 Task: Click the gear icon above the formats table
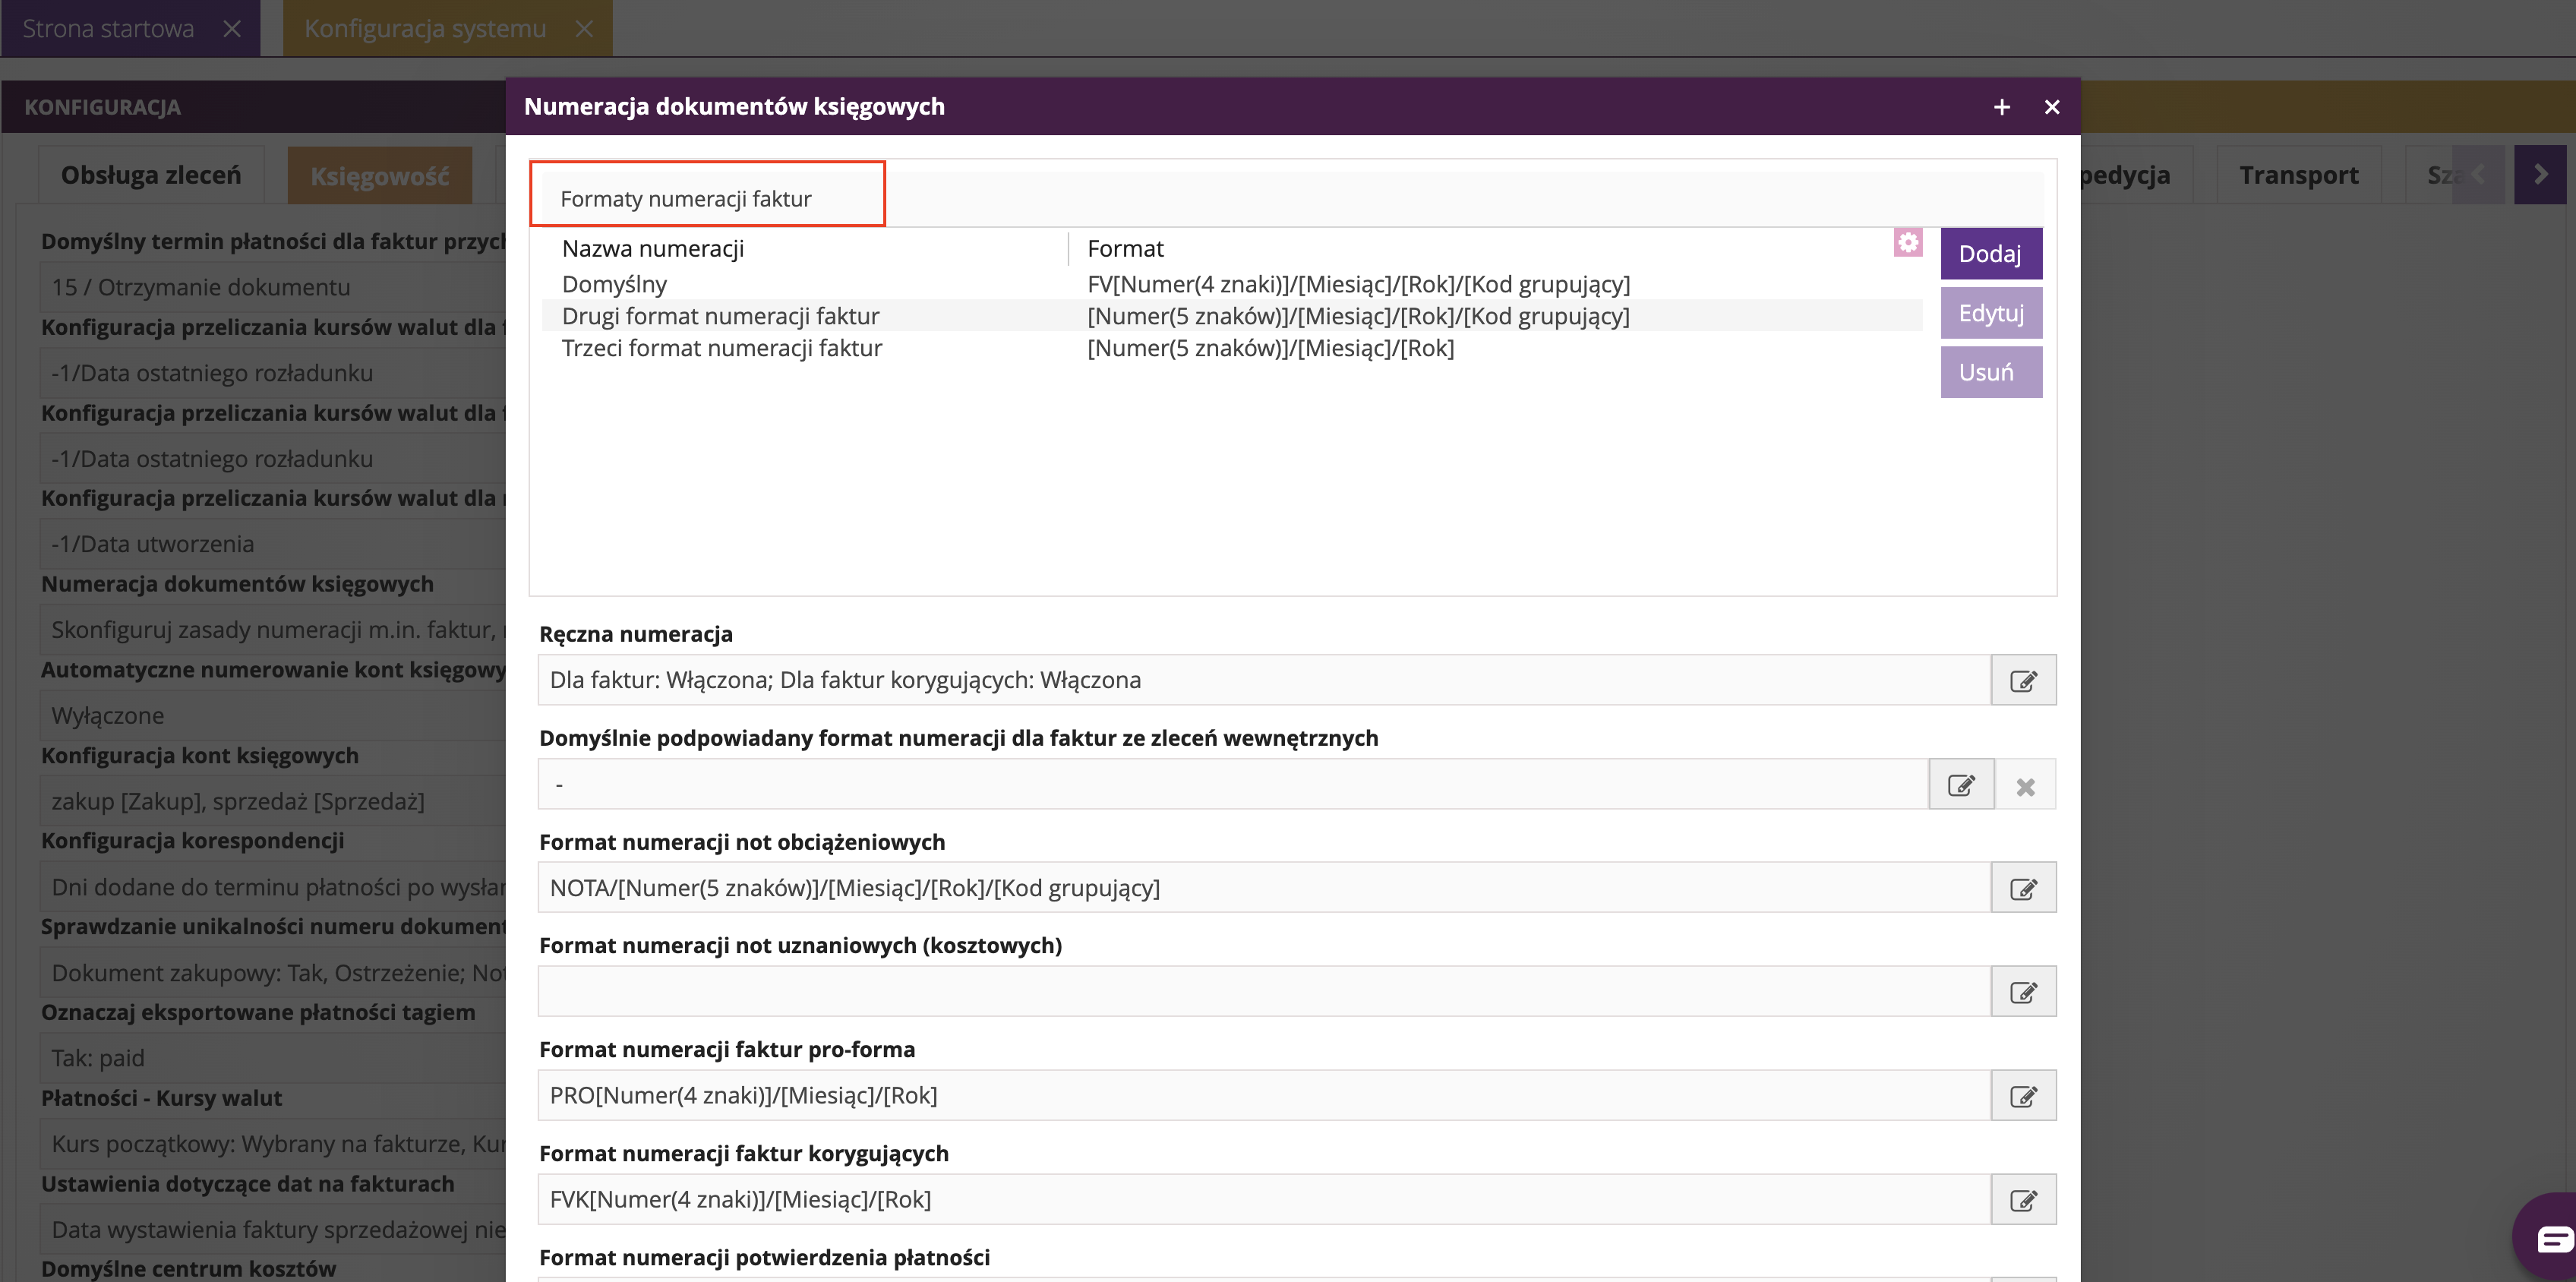(1907, 243)
